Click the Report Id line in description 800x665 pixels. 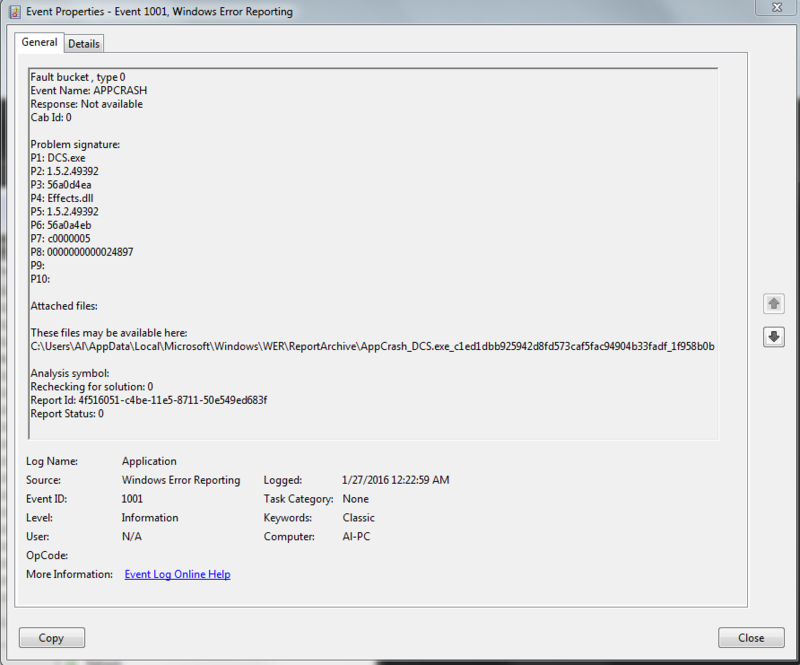tap(149, 400)
